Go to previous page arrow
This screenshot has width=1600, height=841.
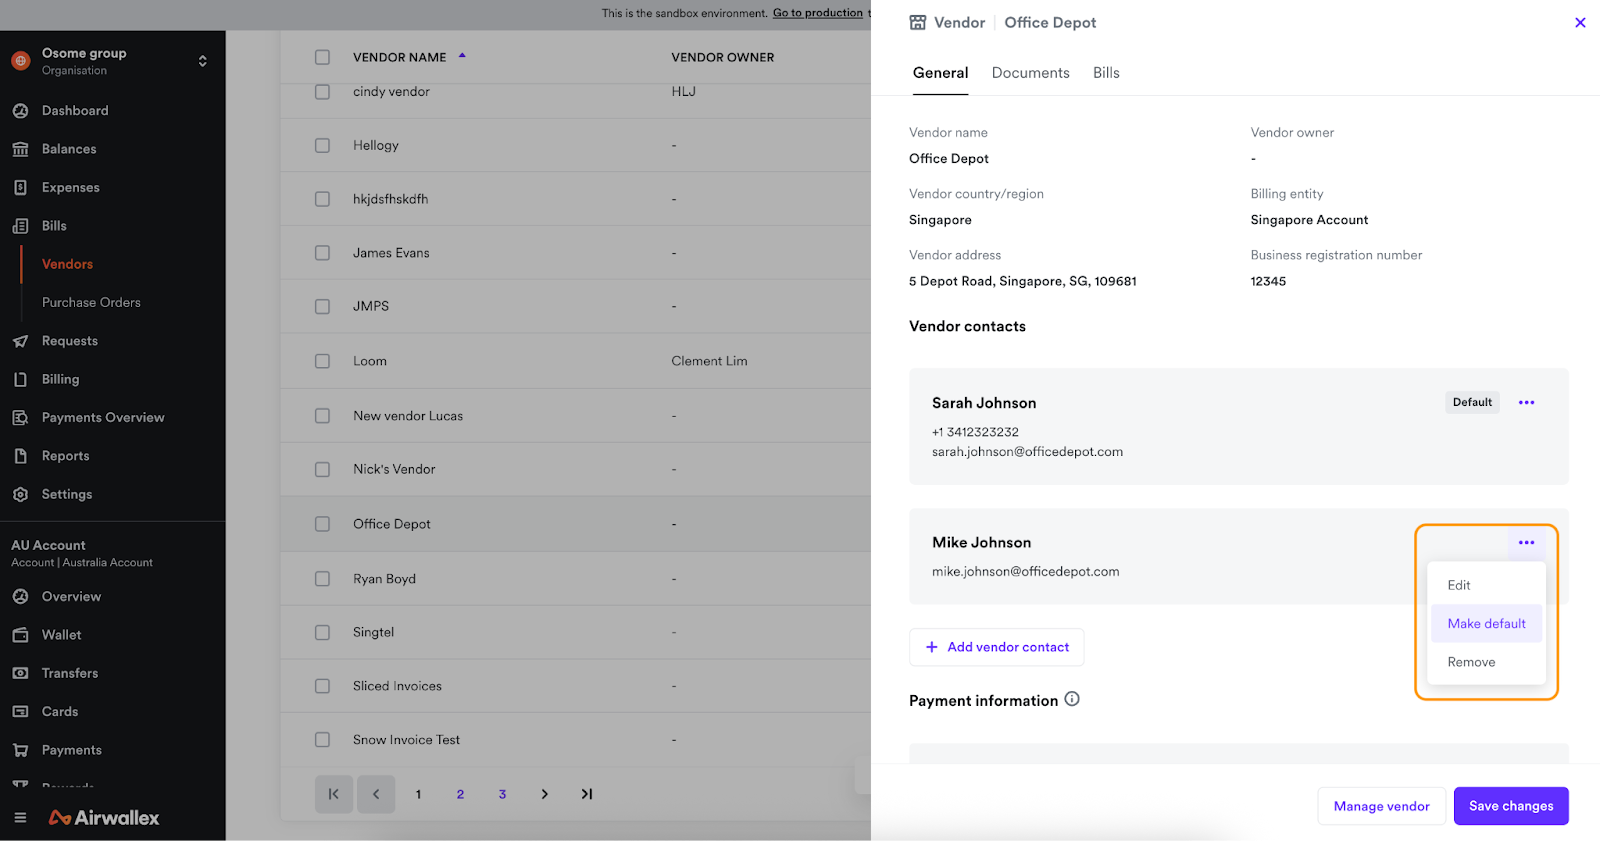376,794
